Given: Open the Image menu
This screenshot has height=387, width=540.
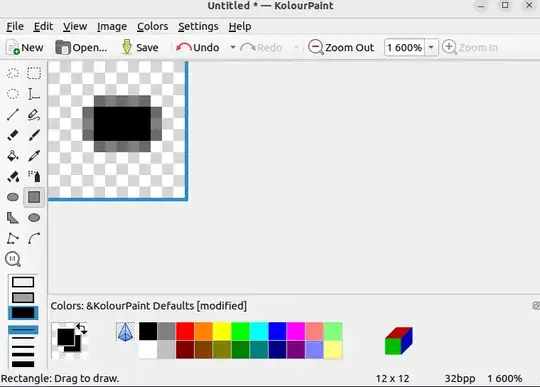Looking at the screenshot, I should coord(112,27).
